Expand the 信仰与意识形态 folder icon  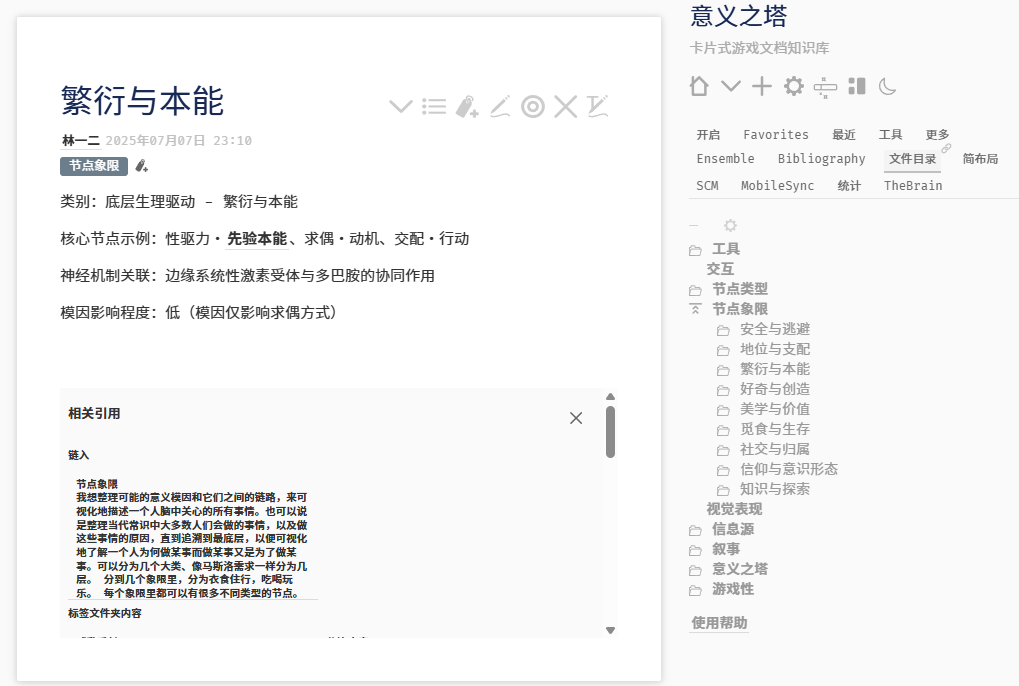(x=723, y=470)
